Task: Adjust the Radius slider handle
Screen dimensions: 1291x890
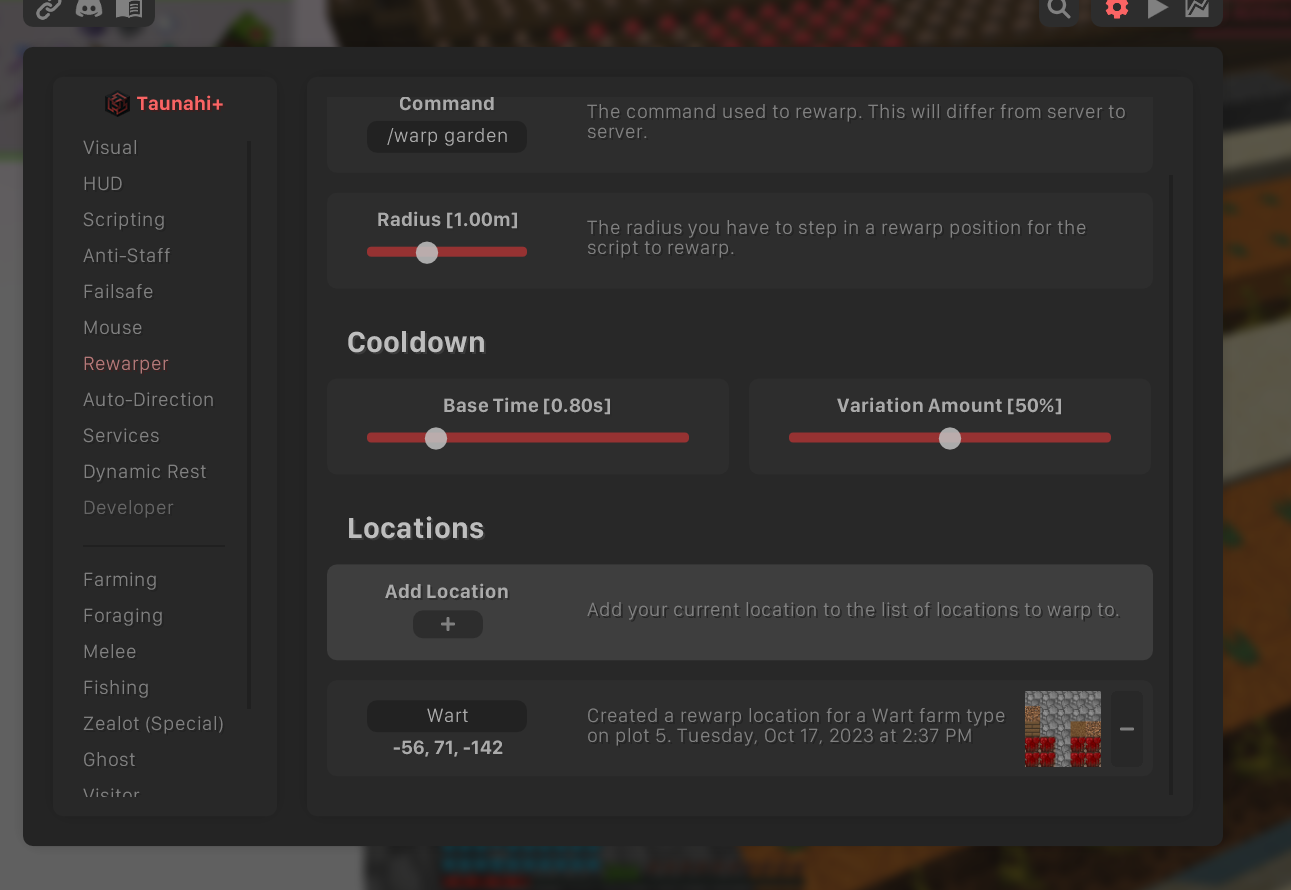Action: coord(427,252)
